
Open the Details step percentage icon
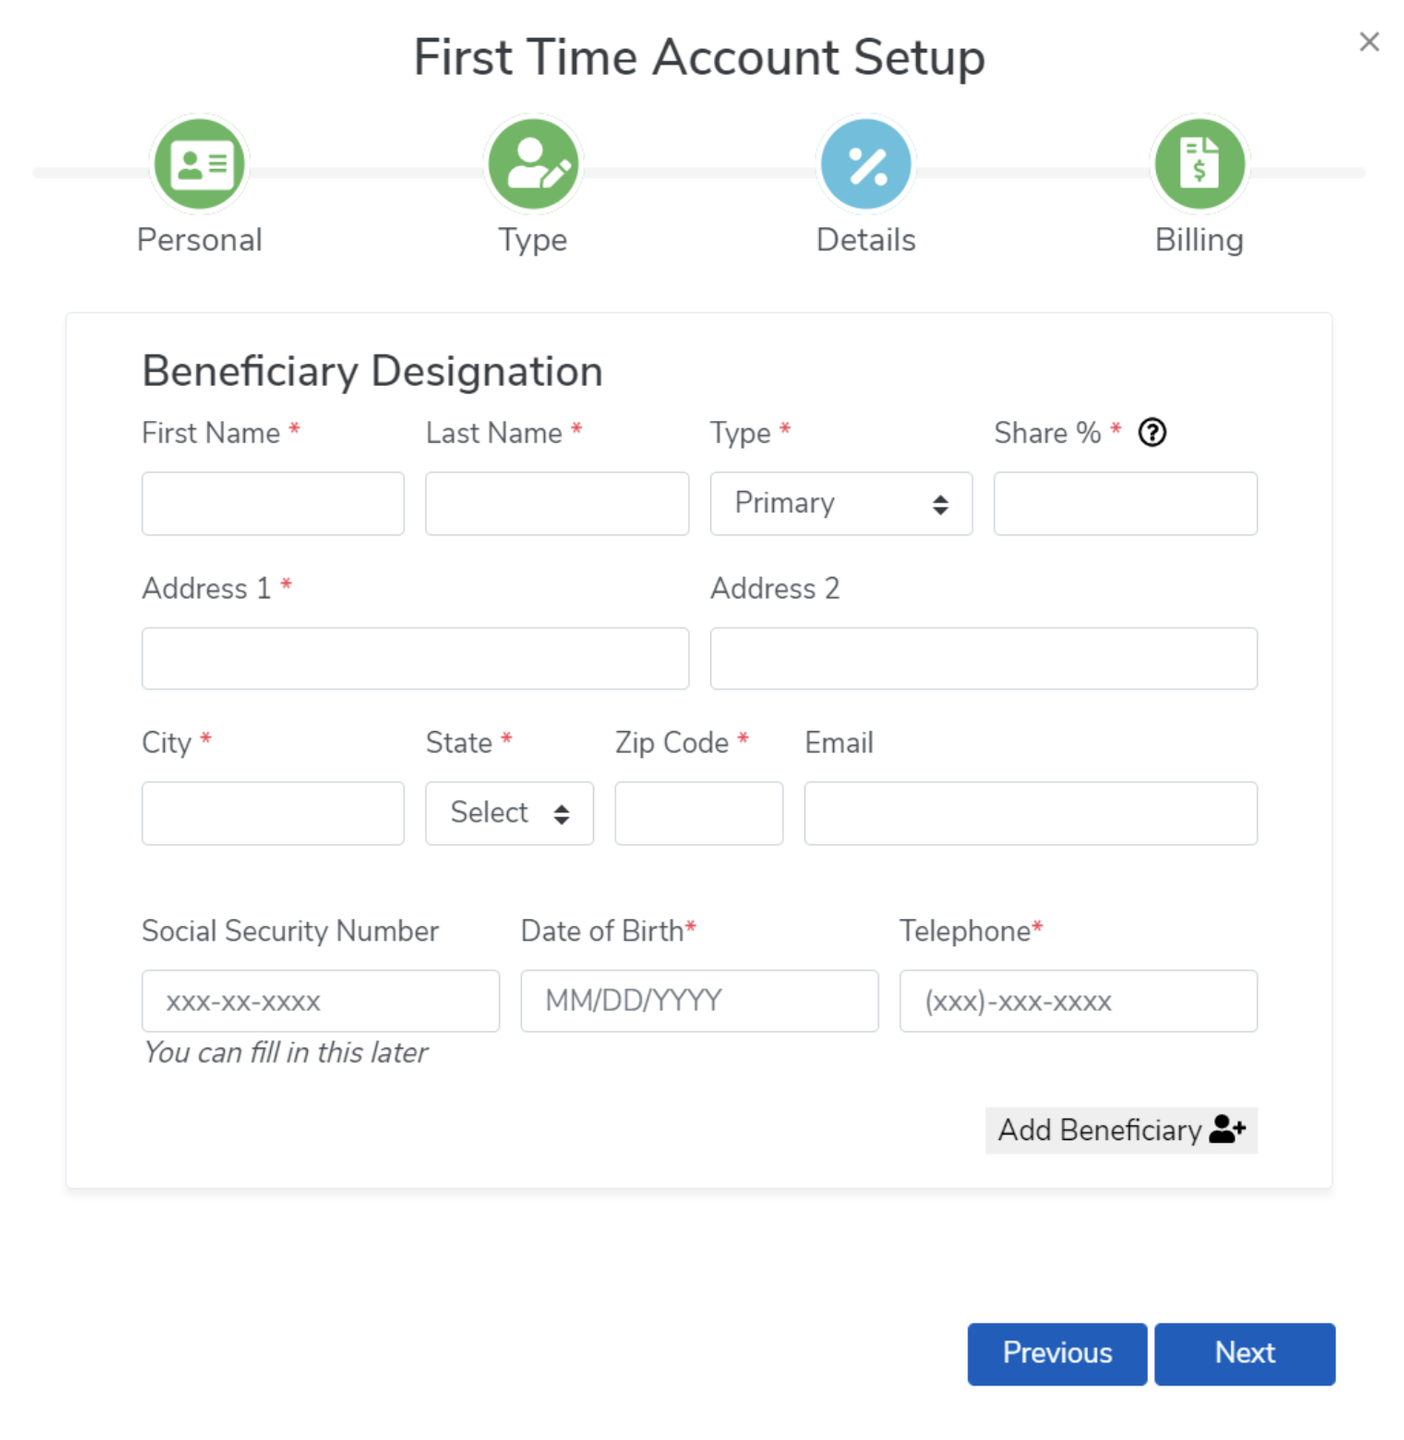coord(866,163)
